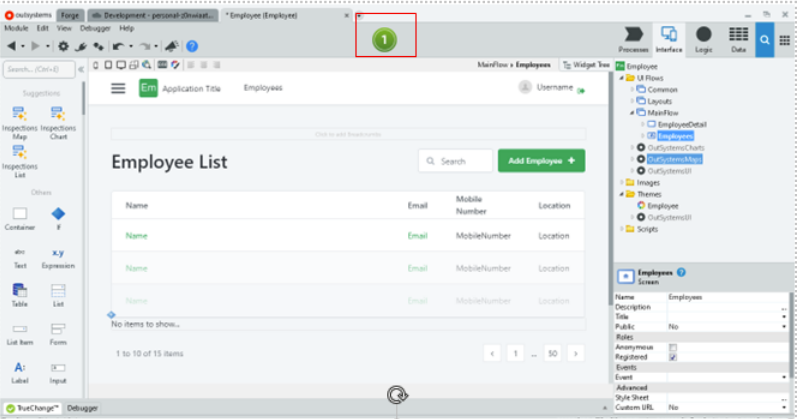
Task: Expand the Scripts folder
Action: [x=622, y=229]
